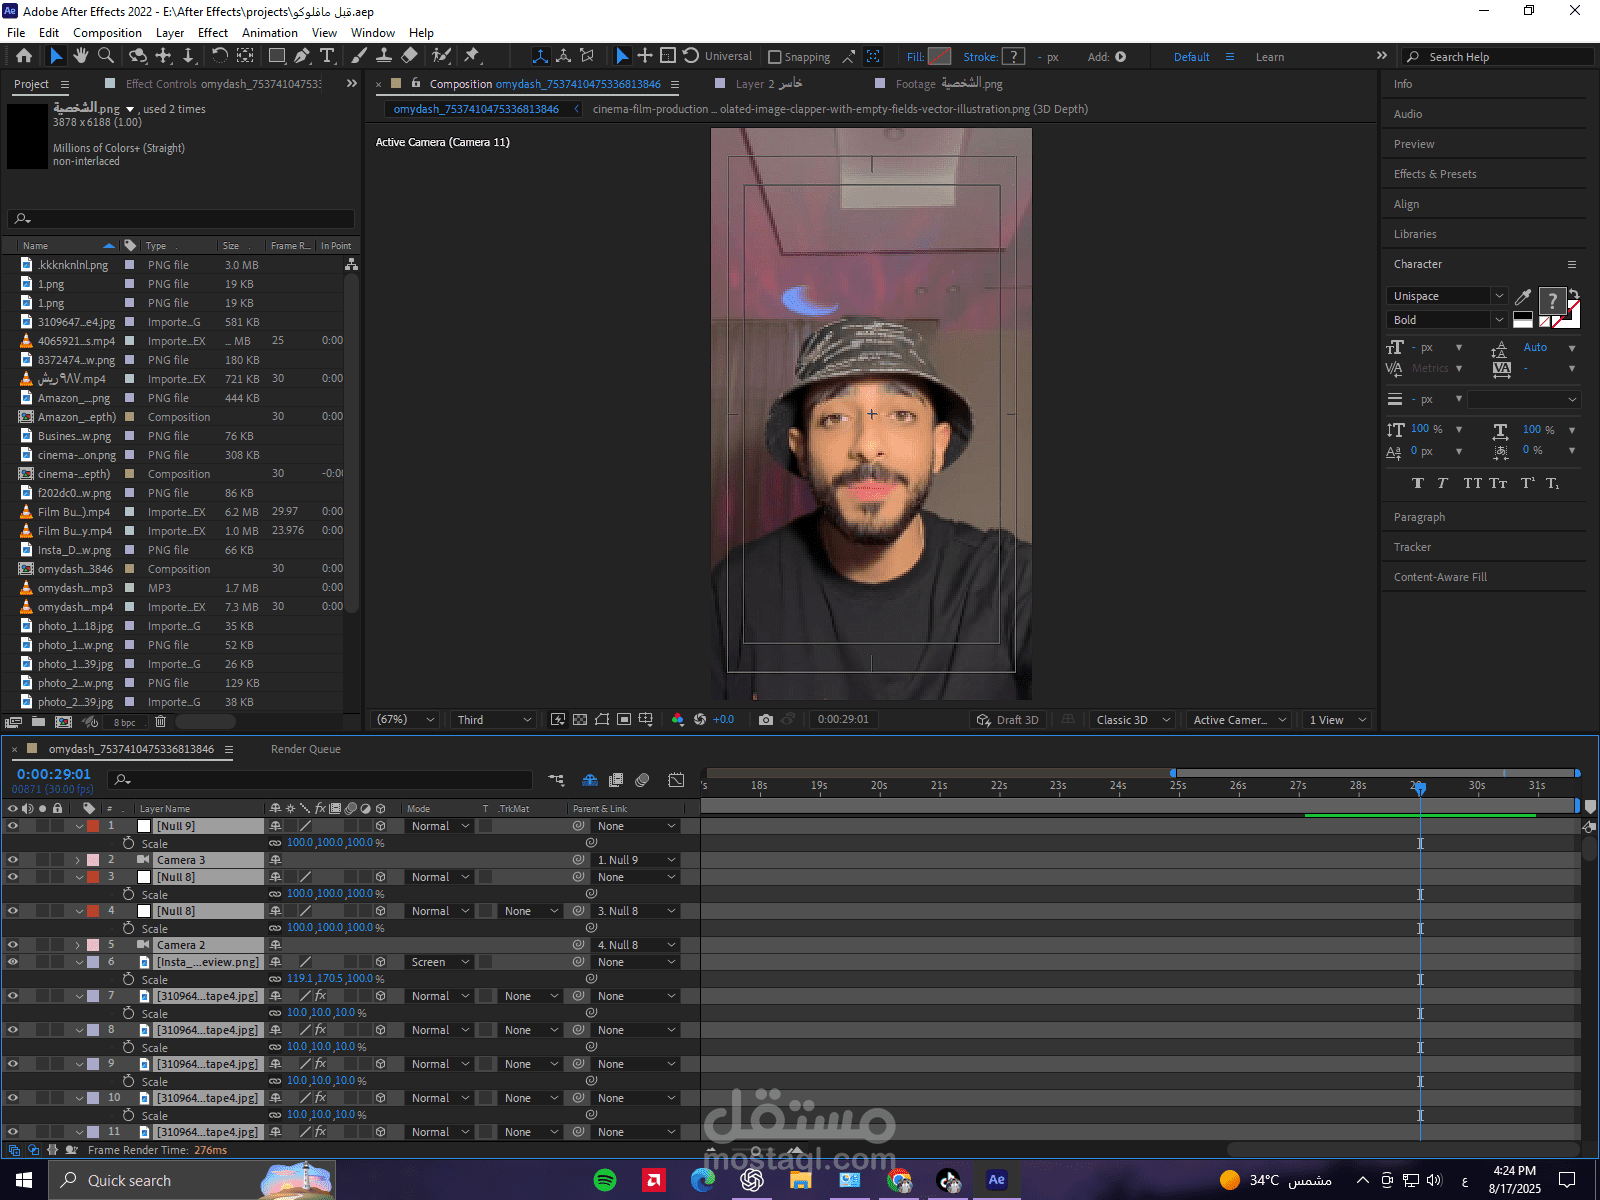The height and width of the screenshot is (1200, 1600).
Task: Open the Learn workspace
Action: tap(1270, 57)
